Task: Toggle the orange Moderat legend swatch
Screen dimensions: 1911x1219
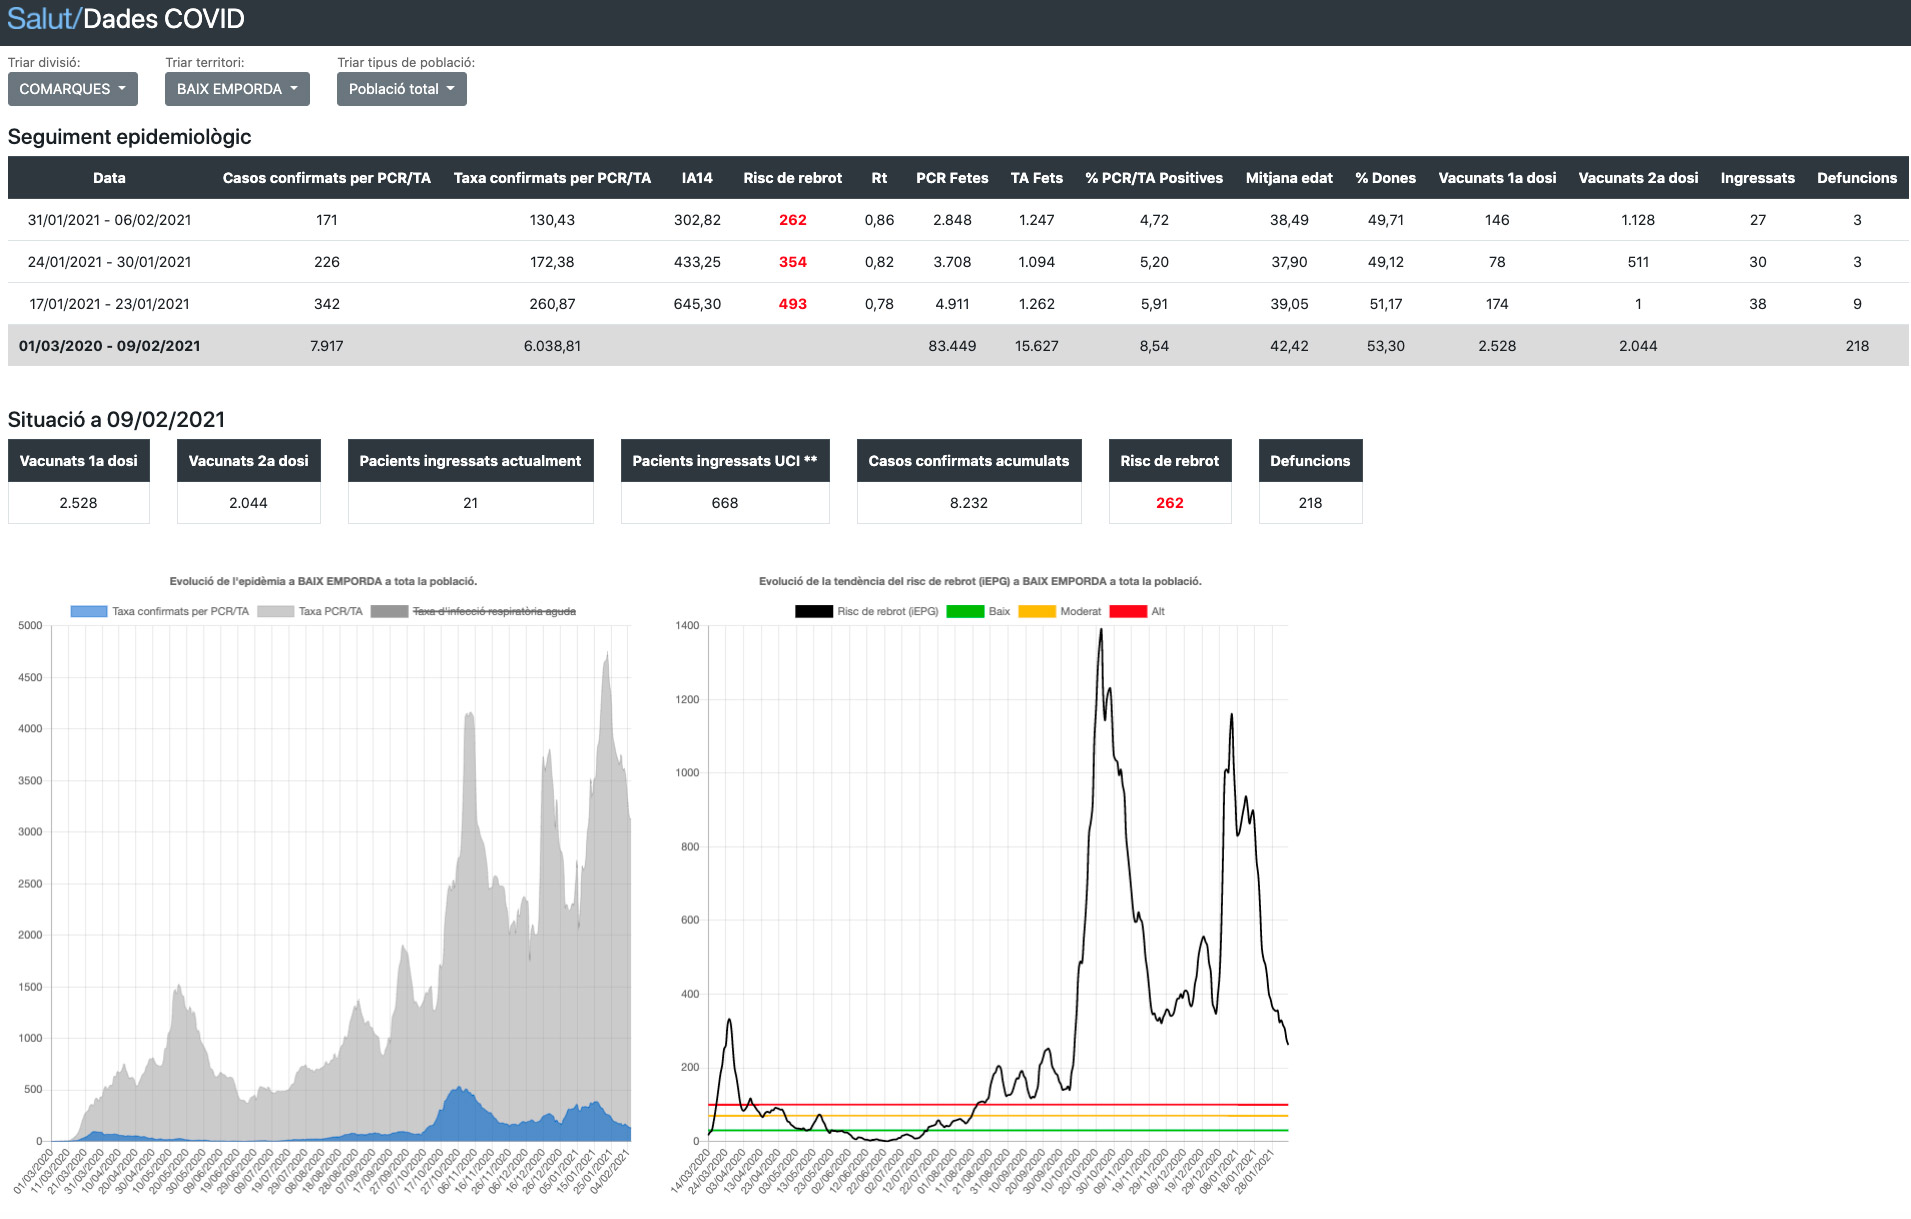Action: tap(1037, 611)
